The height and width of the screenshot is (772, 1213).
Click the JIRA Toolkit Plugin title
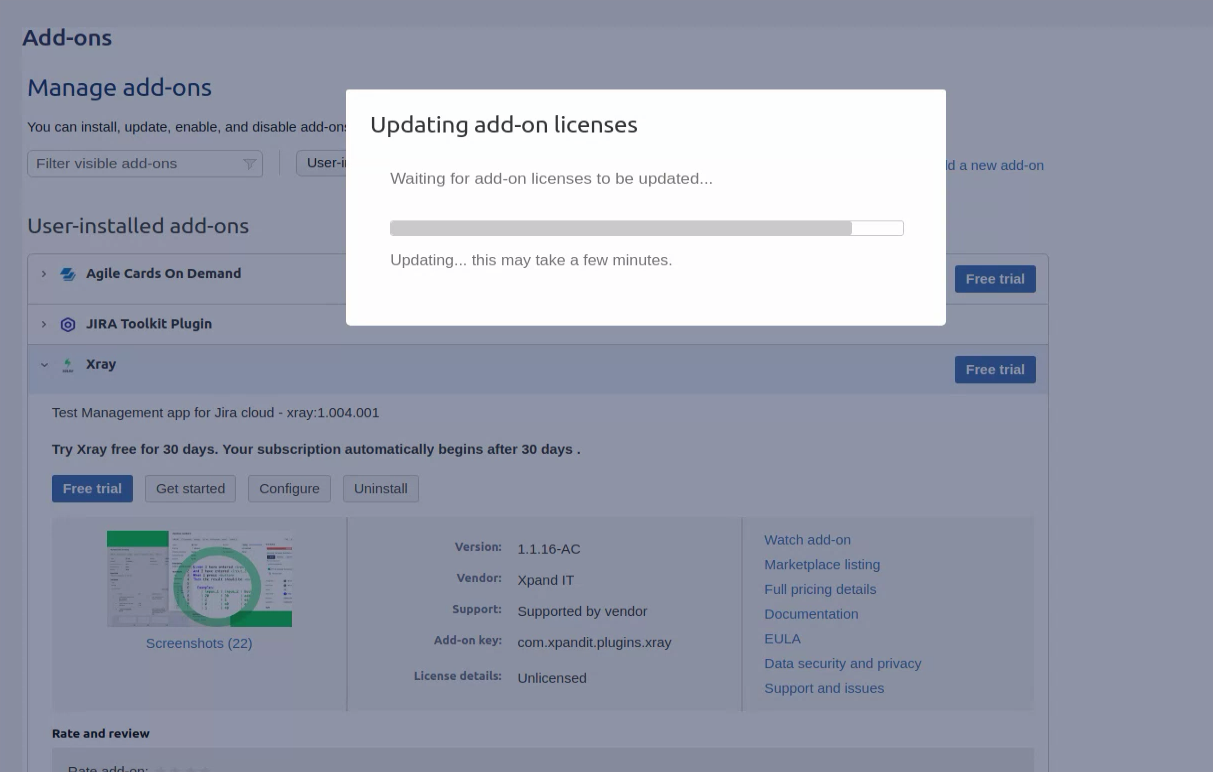[x=149, y=324]
